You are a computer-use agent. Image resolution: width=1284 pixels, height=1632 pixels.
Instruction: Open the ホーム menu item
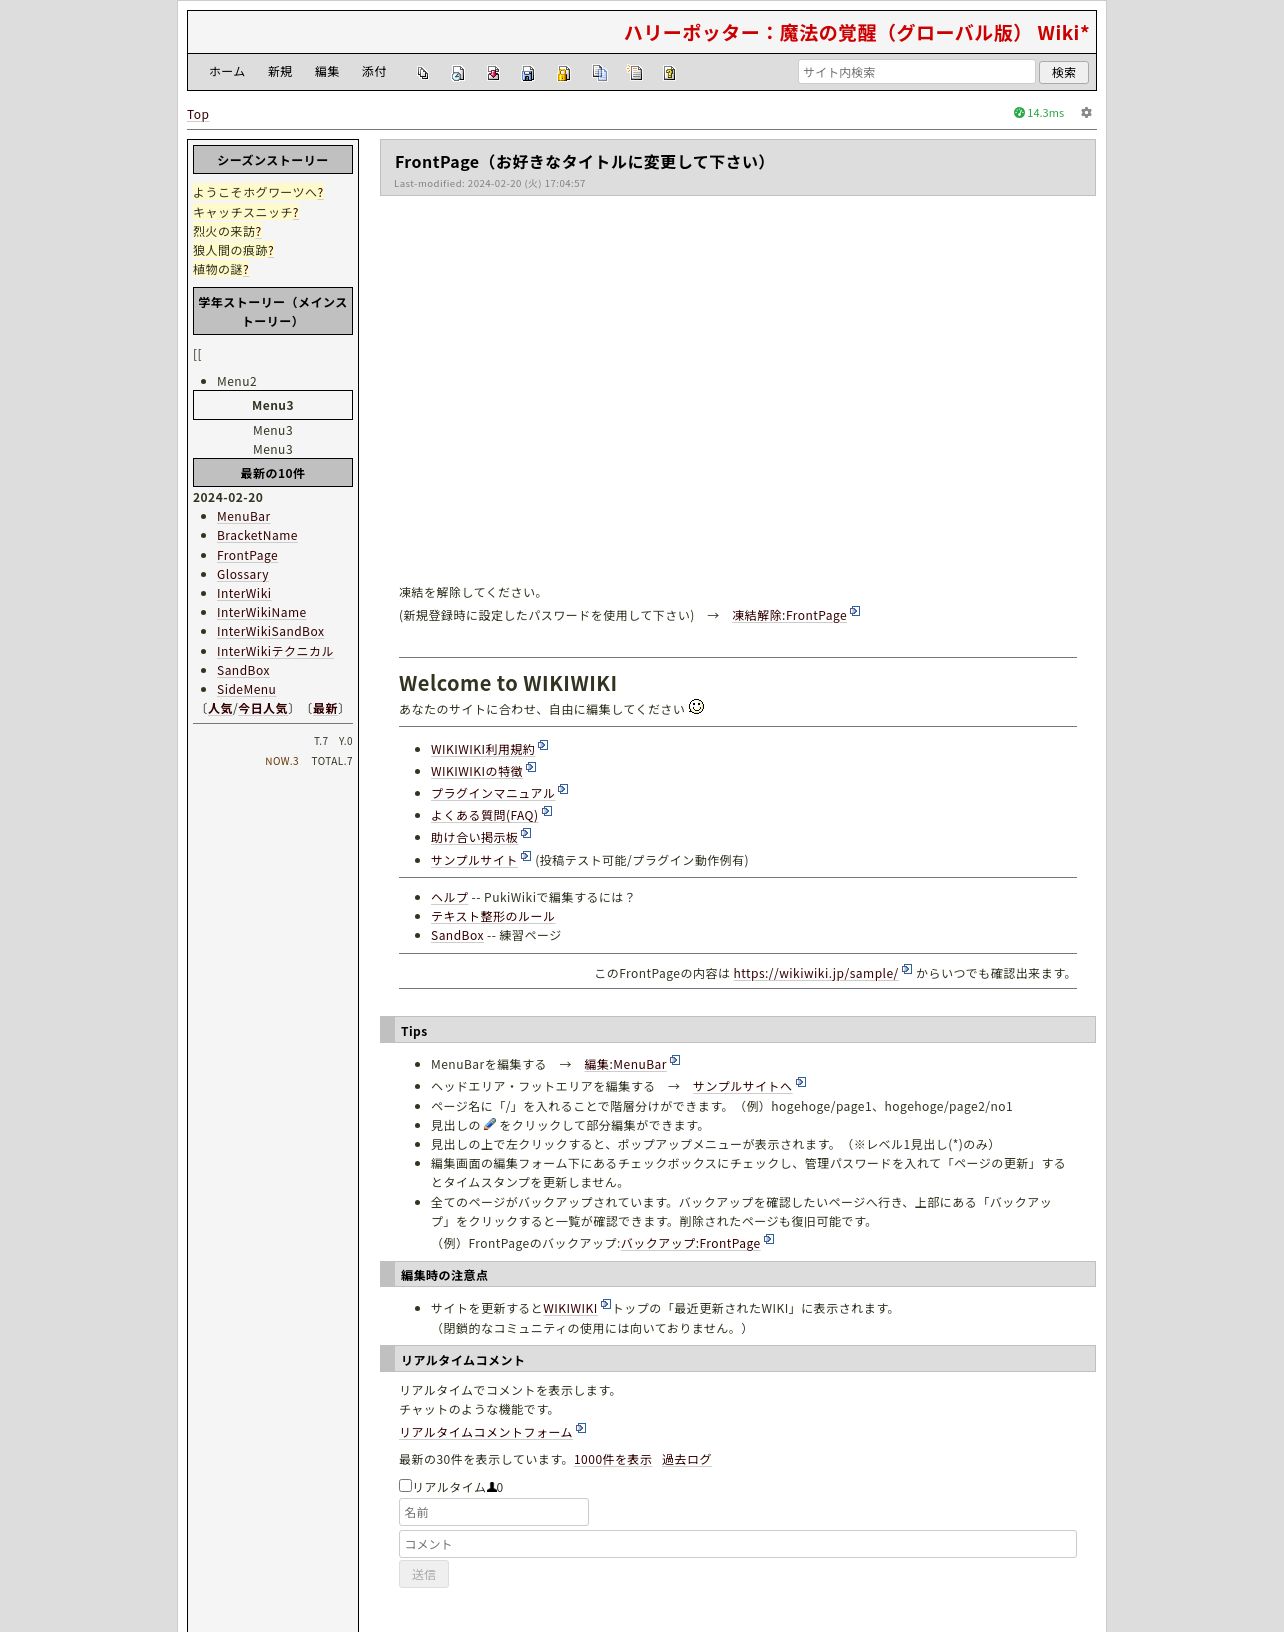point(227,72)
